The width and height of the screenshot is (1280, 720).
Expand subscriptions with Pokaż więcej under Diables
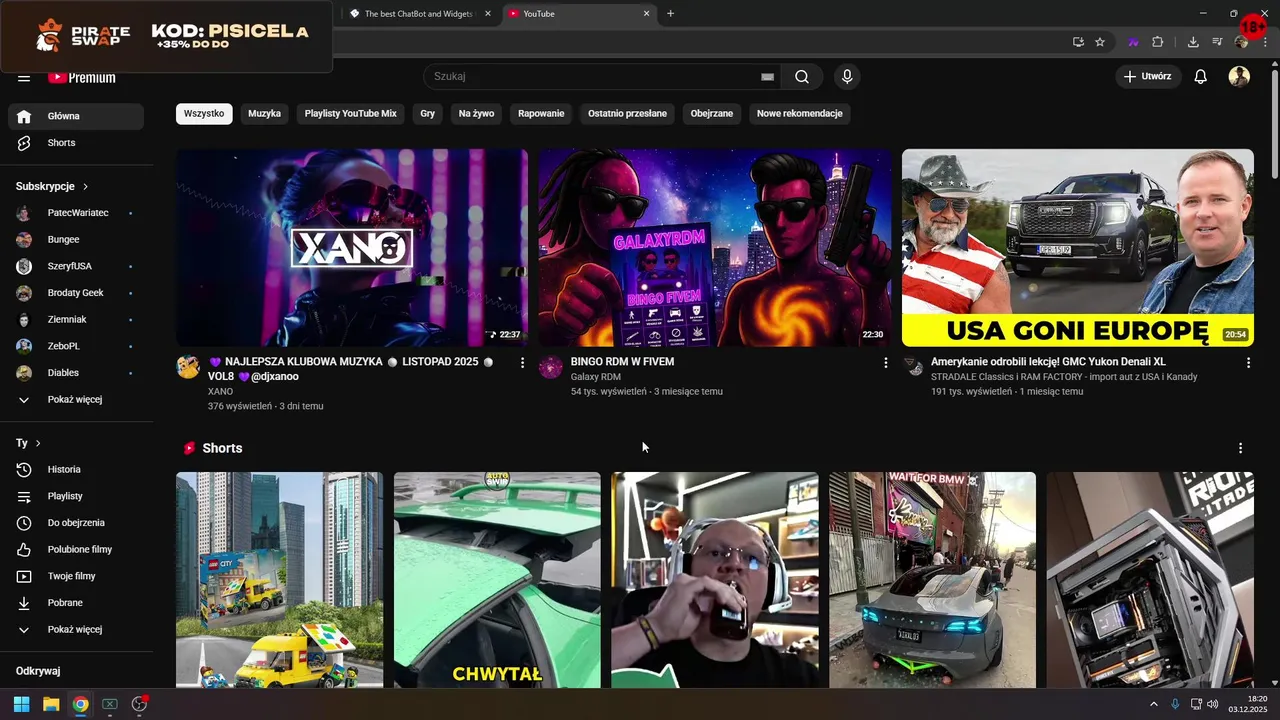pyautogui.click(x=76, y=399)
